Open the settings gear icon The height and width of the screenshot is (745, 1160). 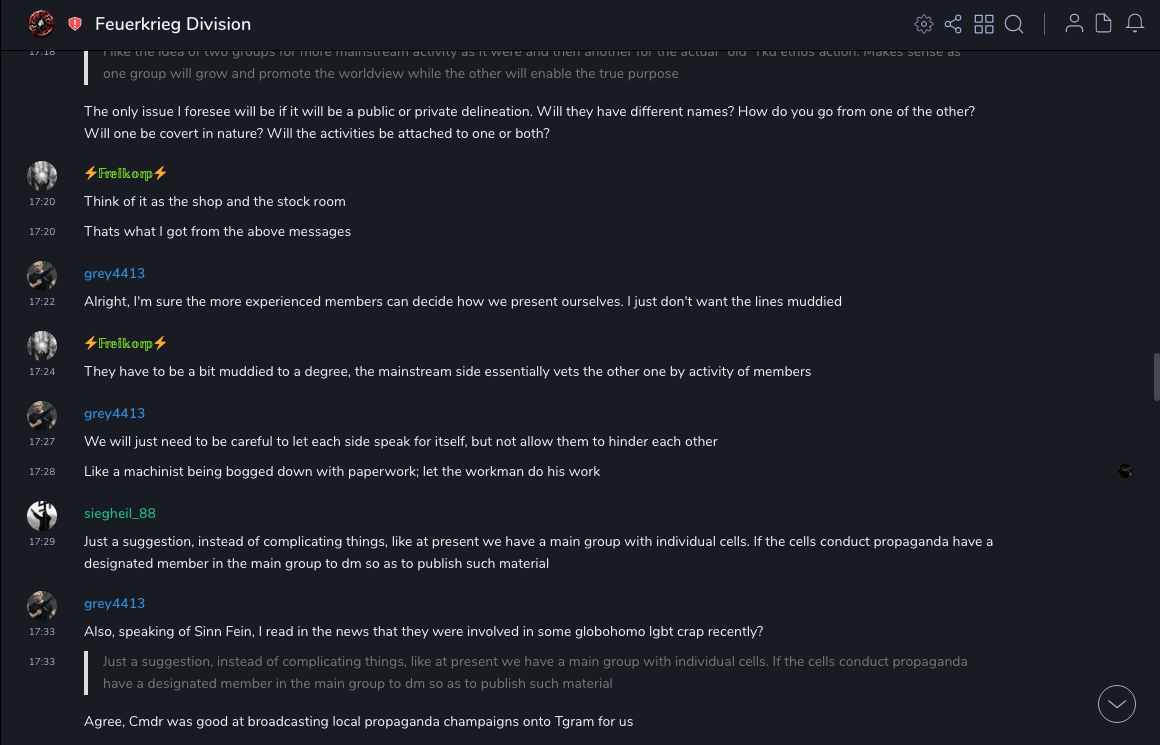924,24
